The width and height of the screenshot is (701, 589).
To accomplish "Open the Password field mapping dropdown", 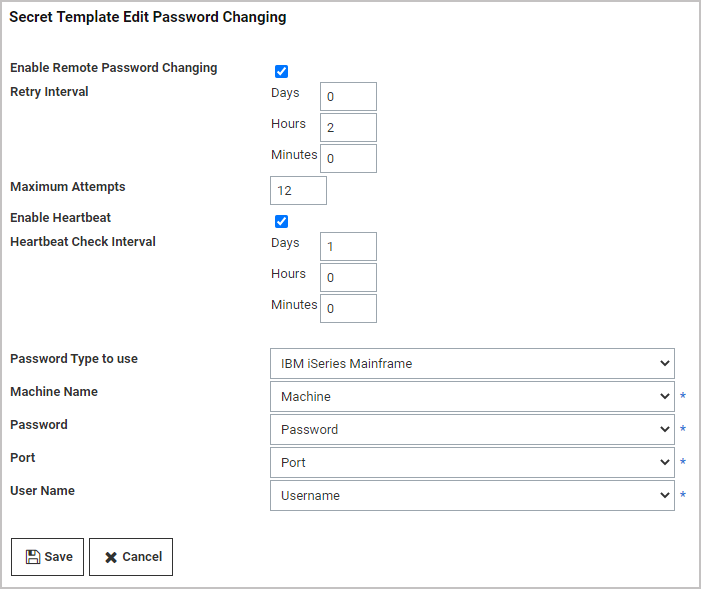I will (x=472, y=430).
